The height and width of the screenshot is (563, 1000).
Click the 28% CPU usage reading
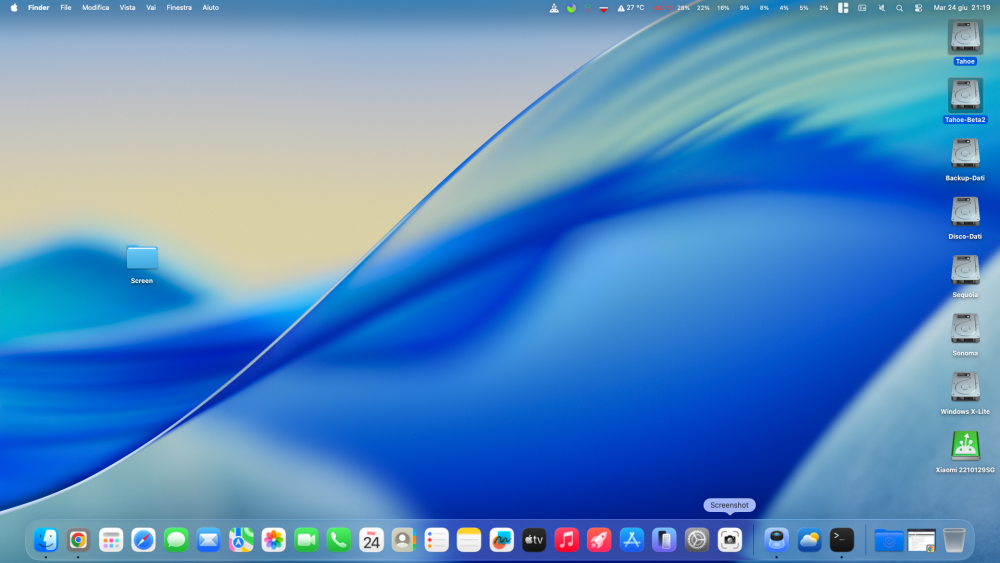683,8
